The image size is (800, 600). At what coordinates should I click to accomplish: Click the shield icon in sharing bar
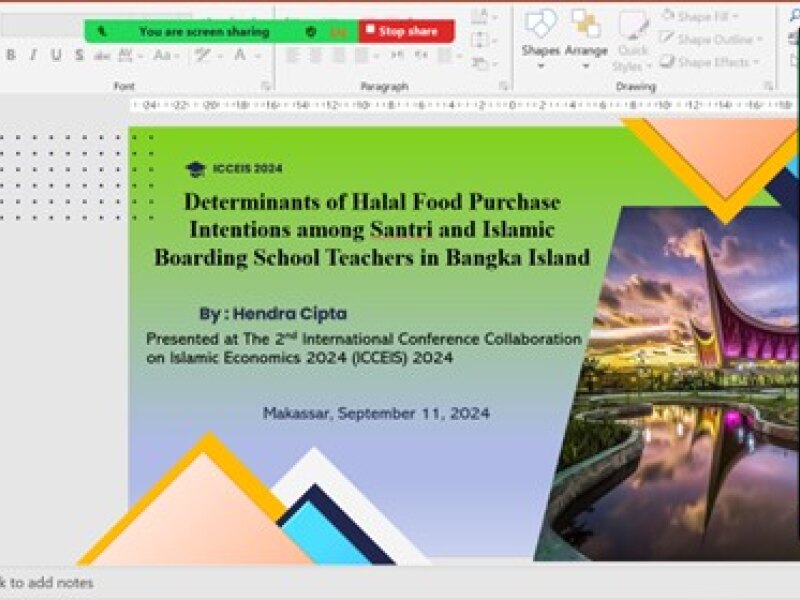click(311, 32)
